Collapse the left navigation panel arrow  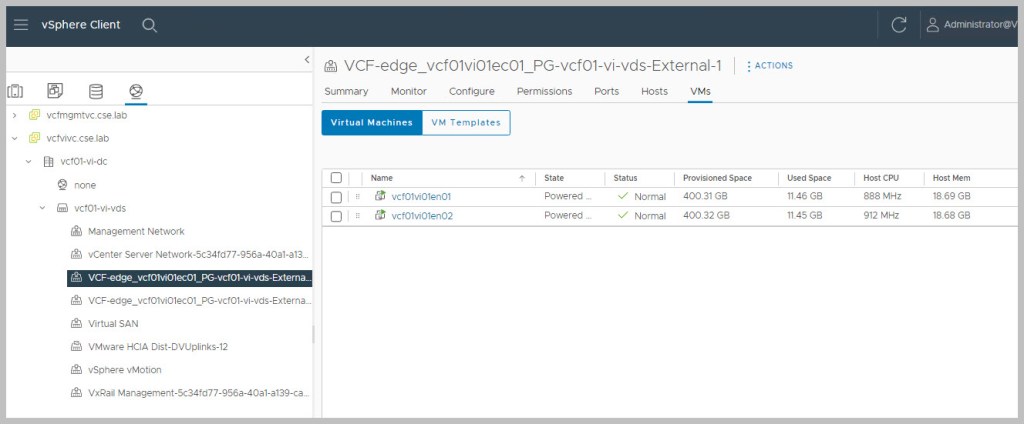pyautogui.click(x=306, y=60)
